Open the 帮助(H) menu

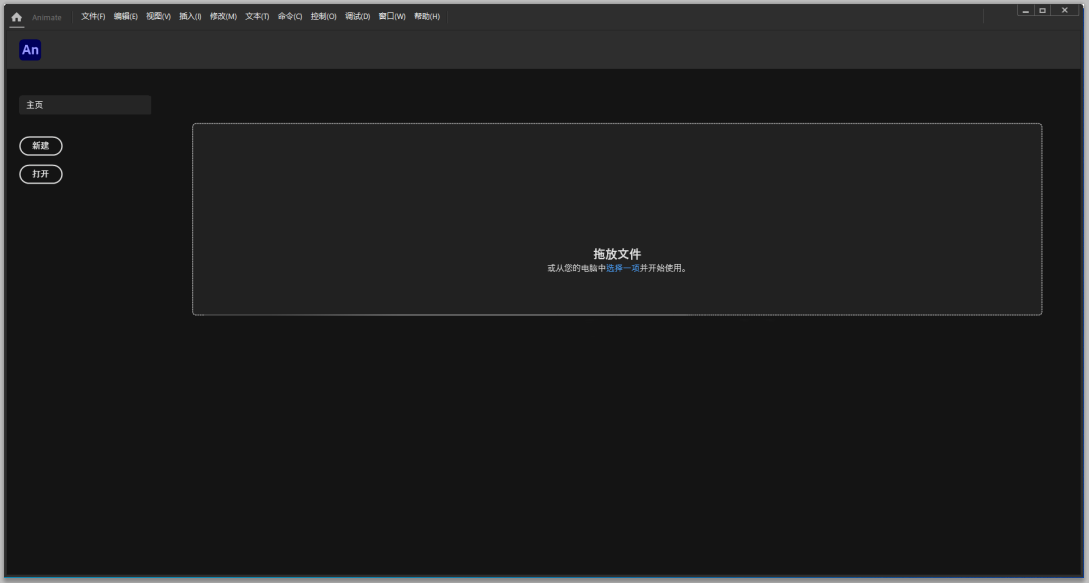pos(427,17)
